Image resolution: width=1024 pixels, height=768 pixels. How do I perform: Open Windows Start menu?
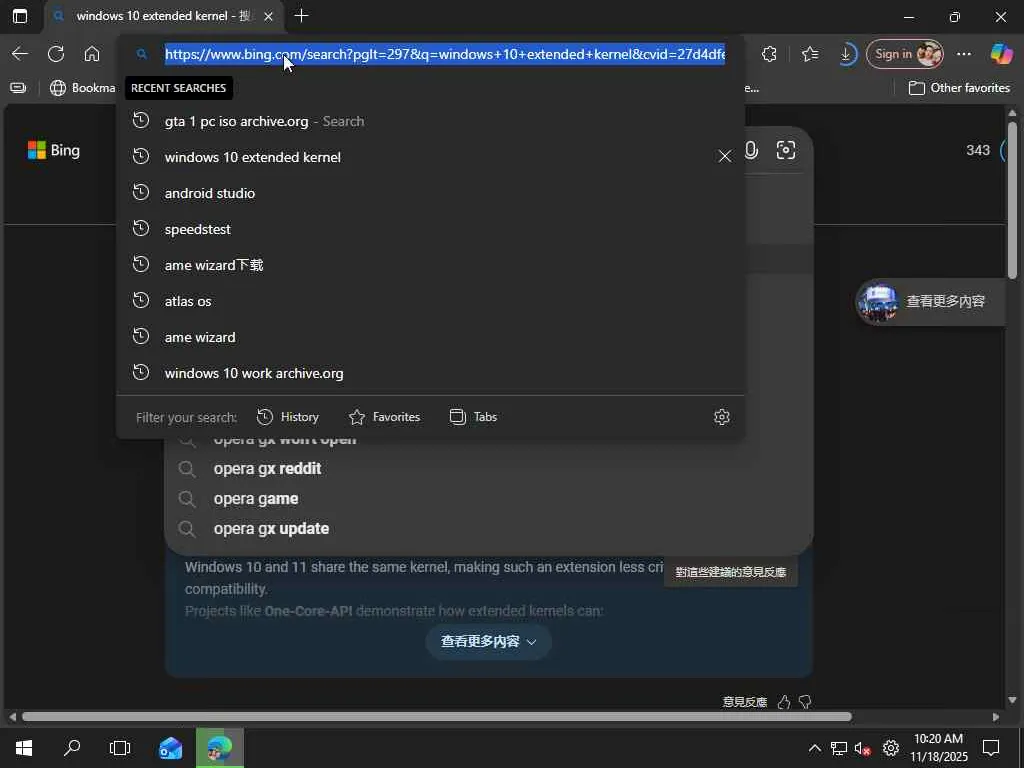(24, 748)
